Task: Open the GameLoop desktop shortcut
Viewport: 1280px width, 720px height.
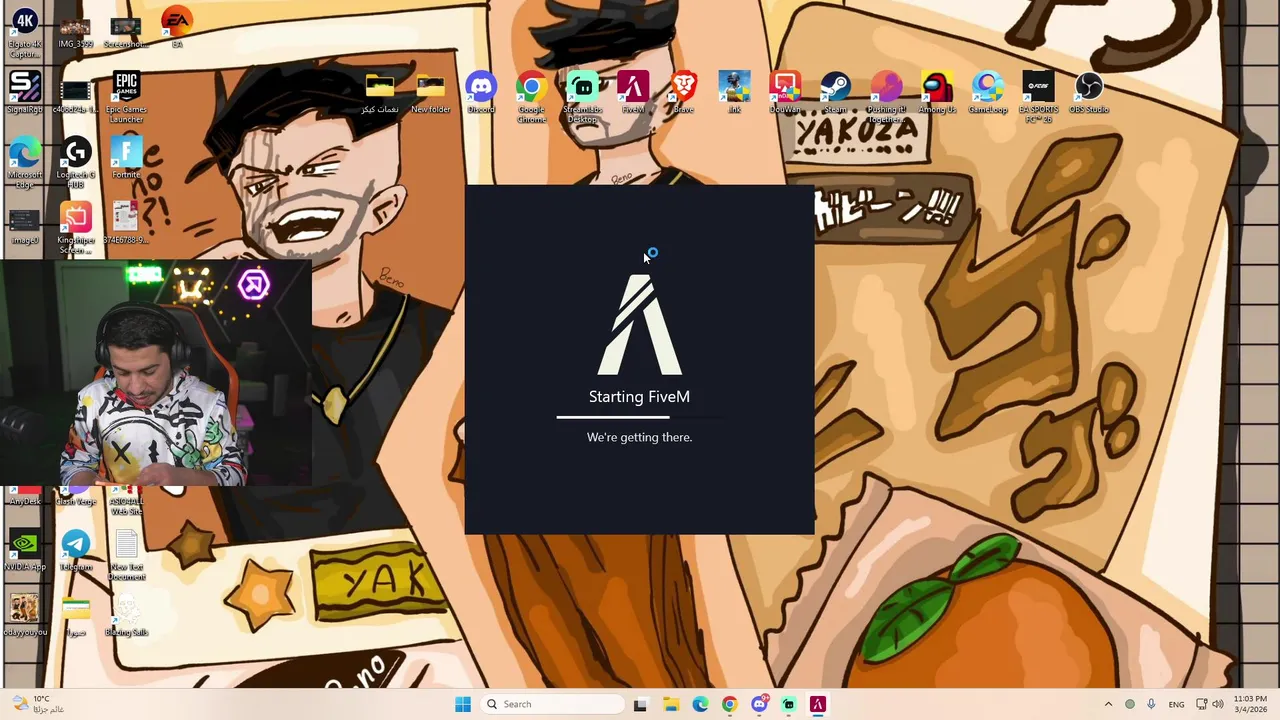Action: 988,92
